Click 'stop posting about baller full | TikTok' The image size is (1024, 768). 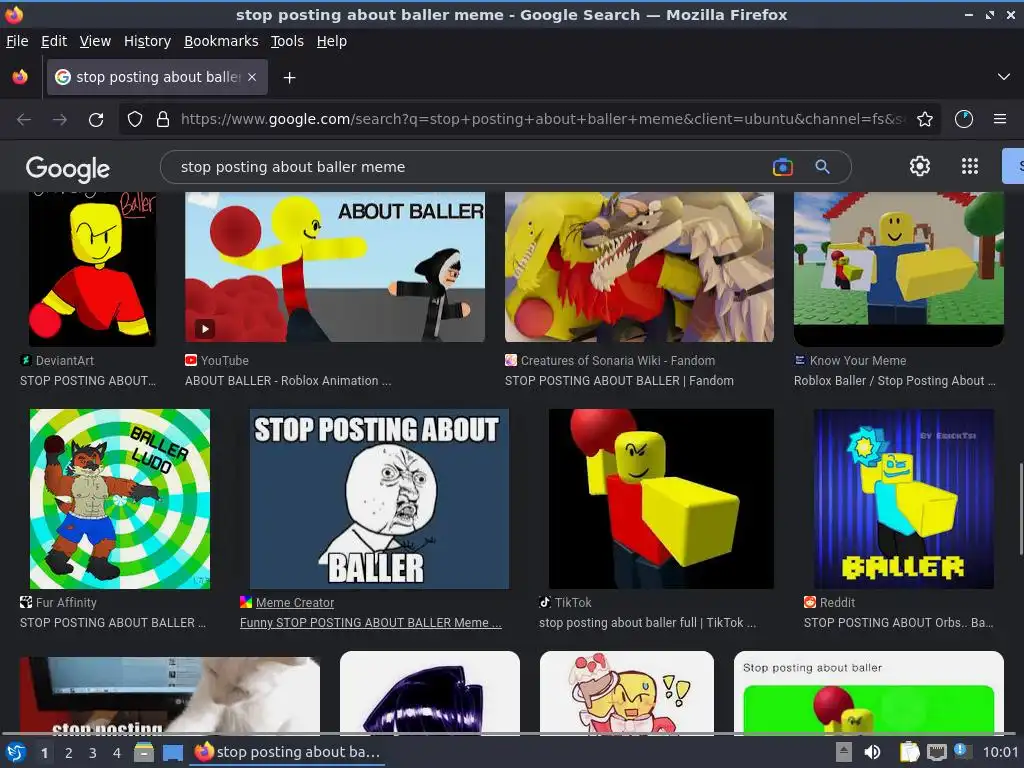tap(647, 623)
